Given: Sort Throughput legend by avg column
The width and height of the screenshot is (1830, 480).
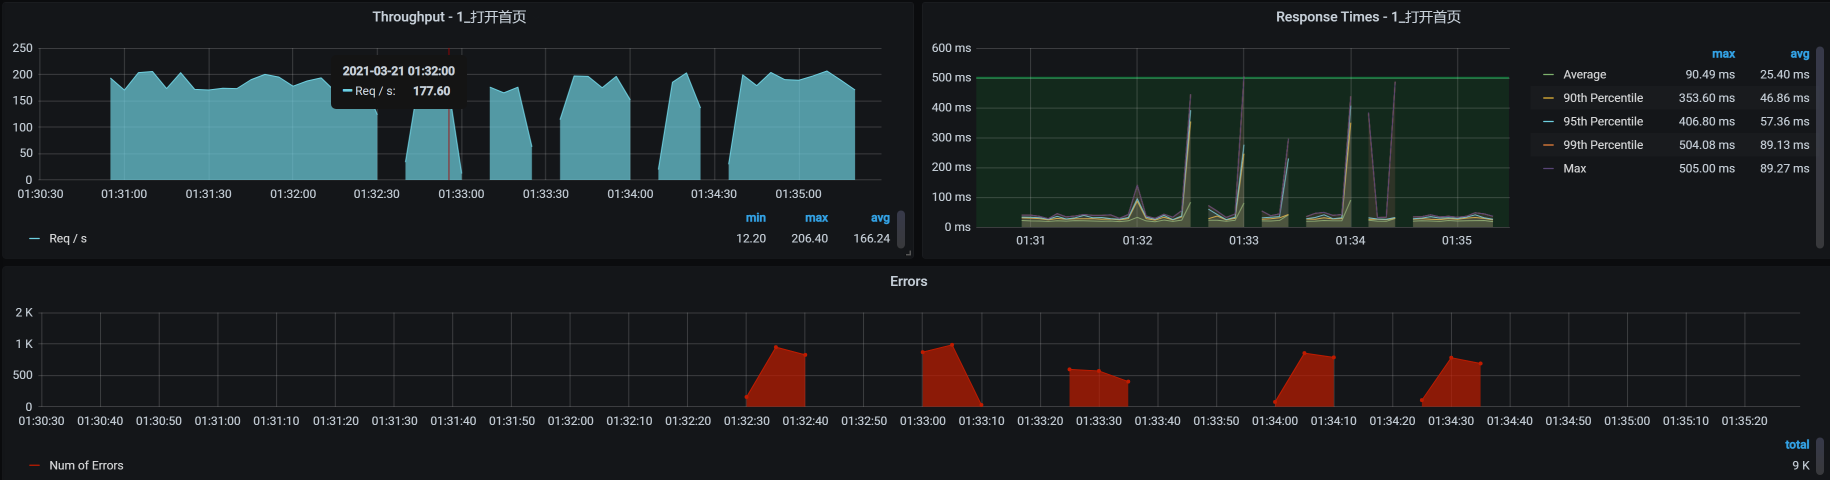Looking at the screenshot, I should pos(879,218).
